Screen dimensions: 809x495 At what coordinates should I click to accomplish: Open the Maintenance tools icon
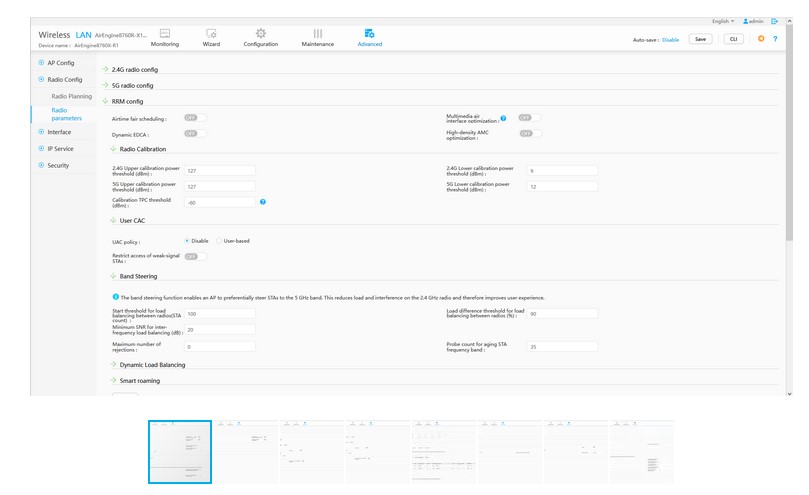tap(318, 33)
